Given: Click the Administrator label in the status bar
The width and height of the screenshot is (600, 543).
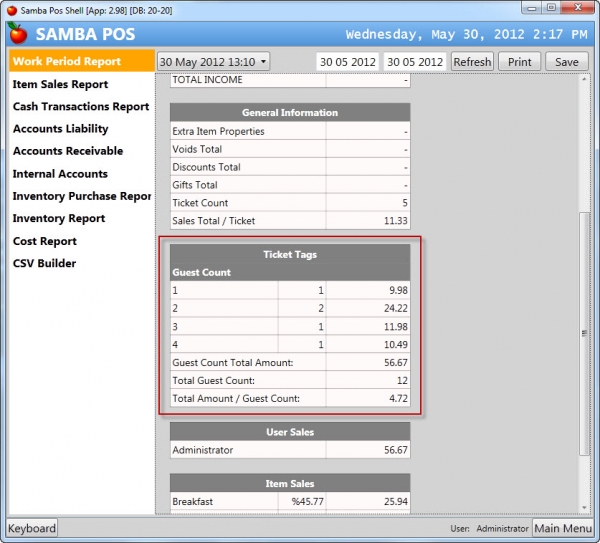Looking at the screenshot, I should pyautogui.click(x=502, y=528).
